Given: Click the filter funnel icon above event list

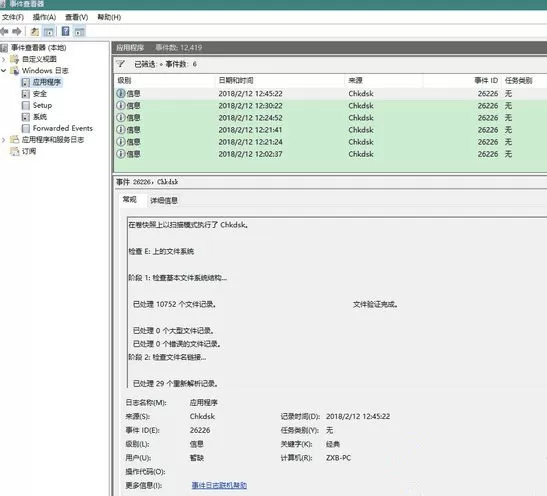Looking at the screenshot, I should coord(121,64).
